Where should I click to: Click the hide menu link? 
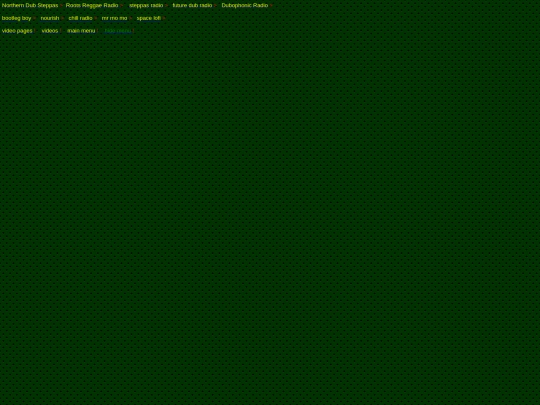pos(118,31)
